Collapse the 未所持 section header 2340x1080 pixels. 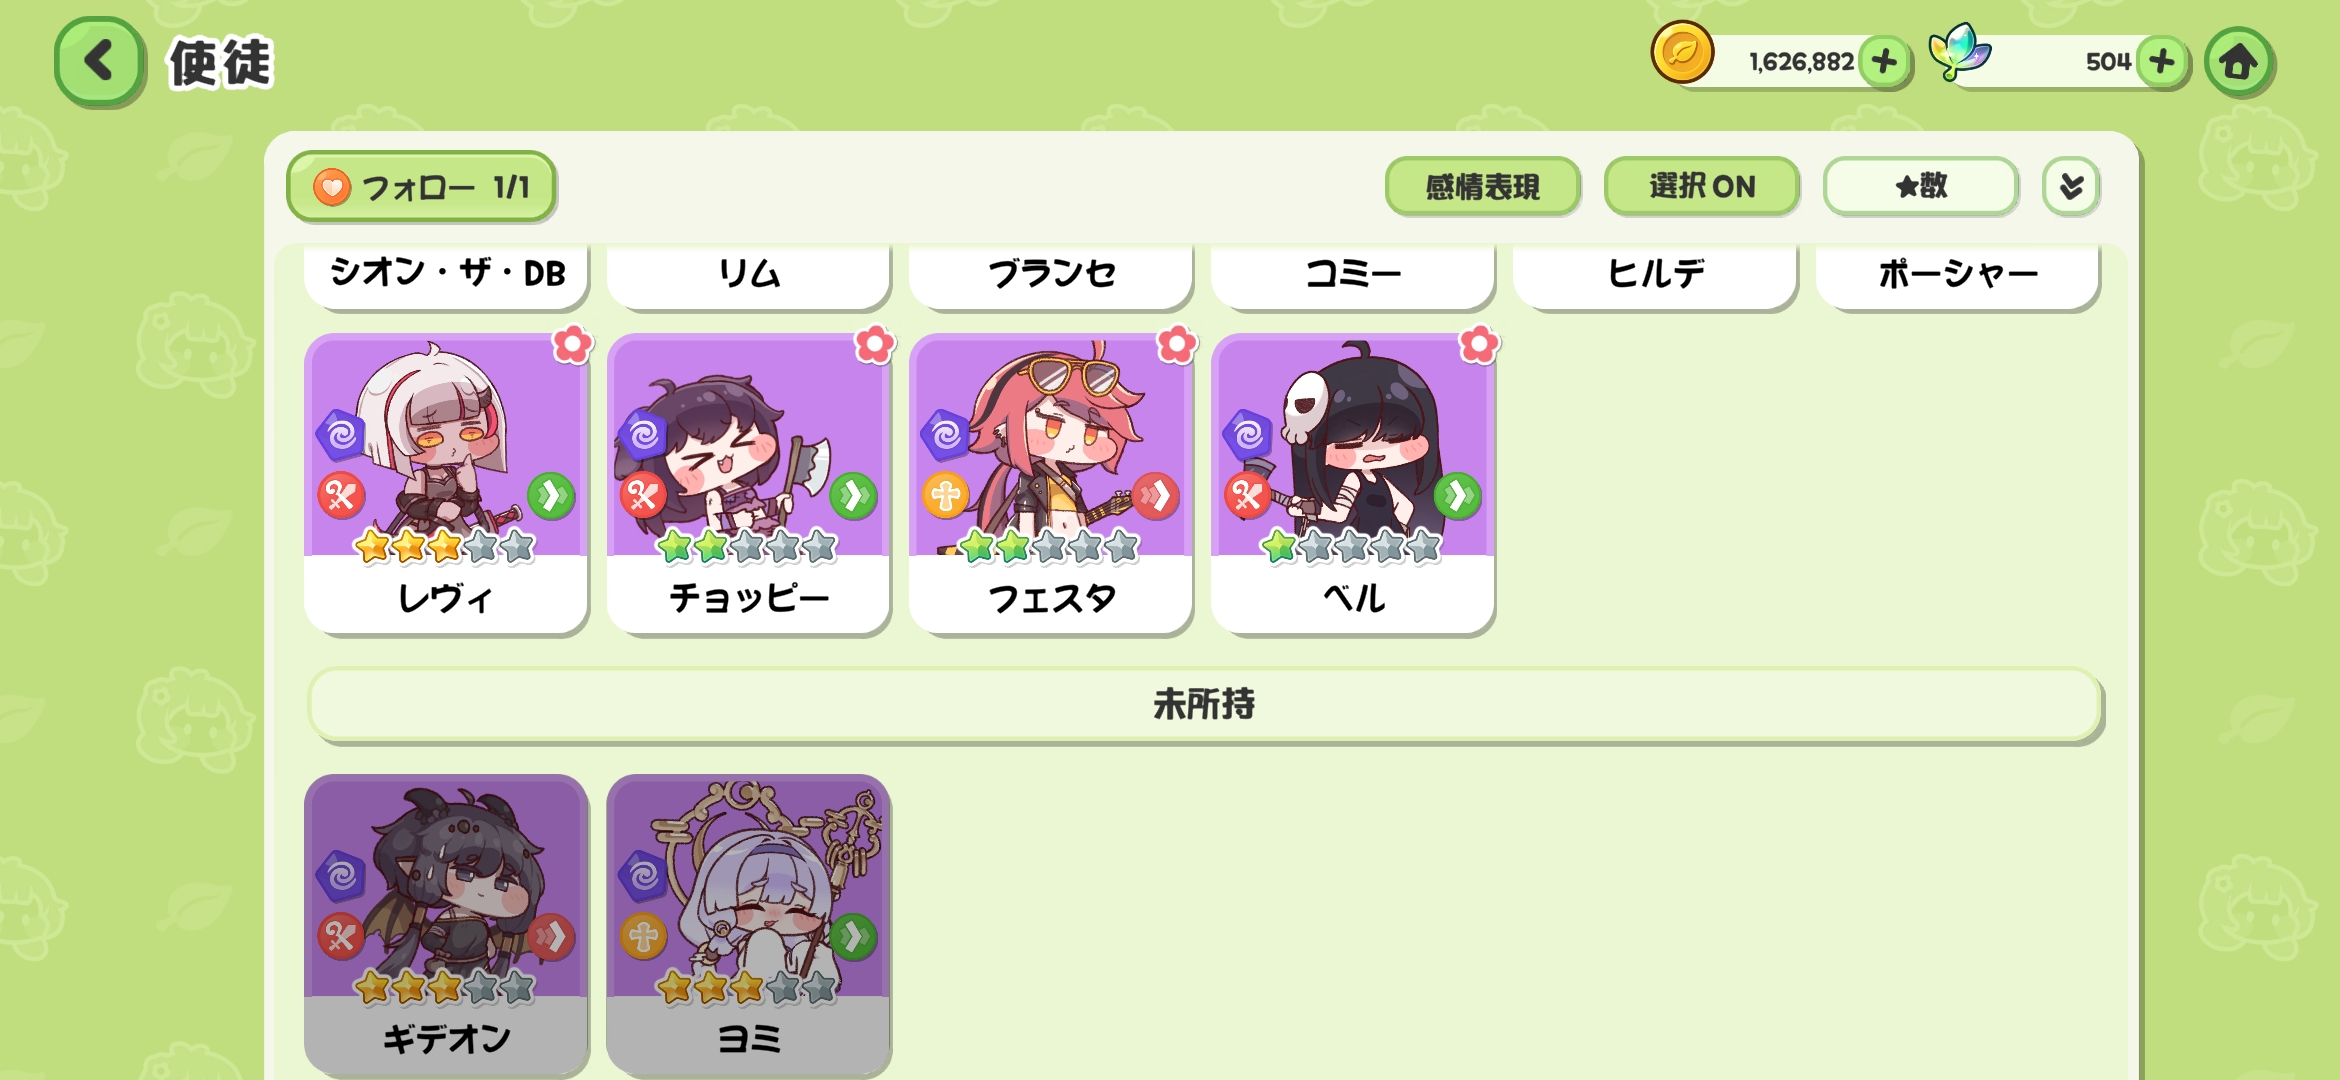coord(1205,705)
